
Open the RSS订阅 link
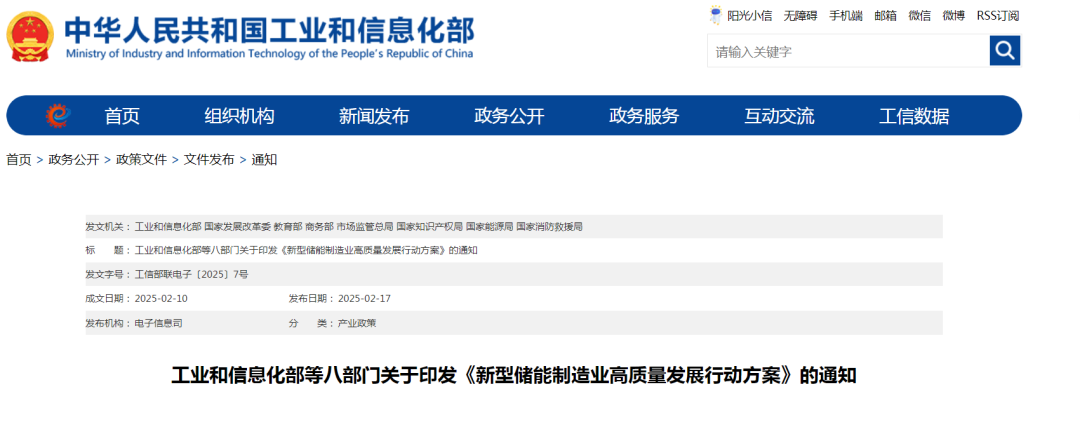tap(998, 16)
